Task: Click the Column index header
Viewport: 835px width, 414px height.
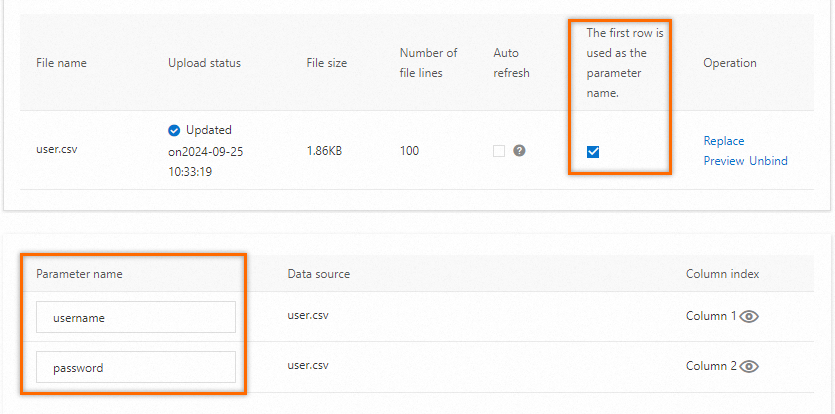Action: pos(722,273)
